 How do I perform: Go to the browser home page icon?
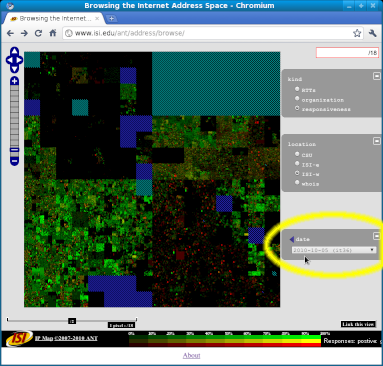[x=53, y=33]
